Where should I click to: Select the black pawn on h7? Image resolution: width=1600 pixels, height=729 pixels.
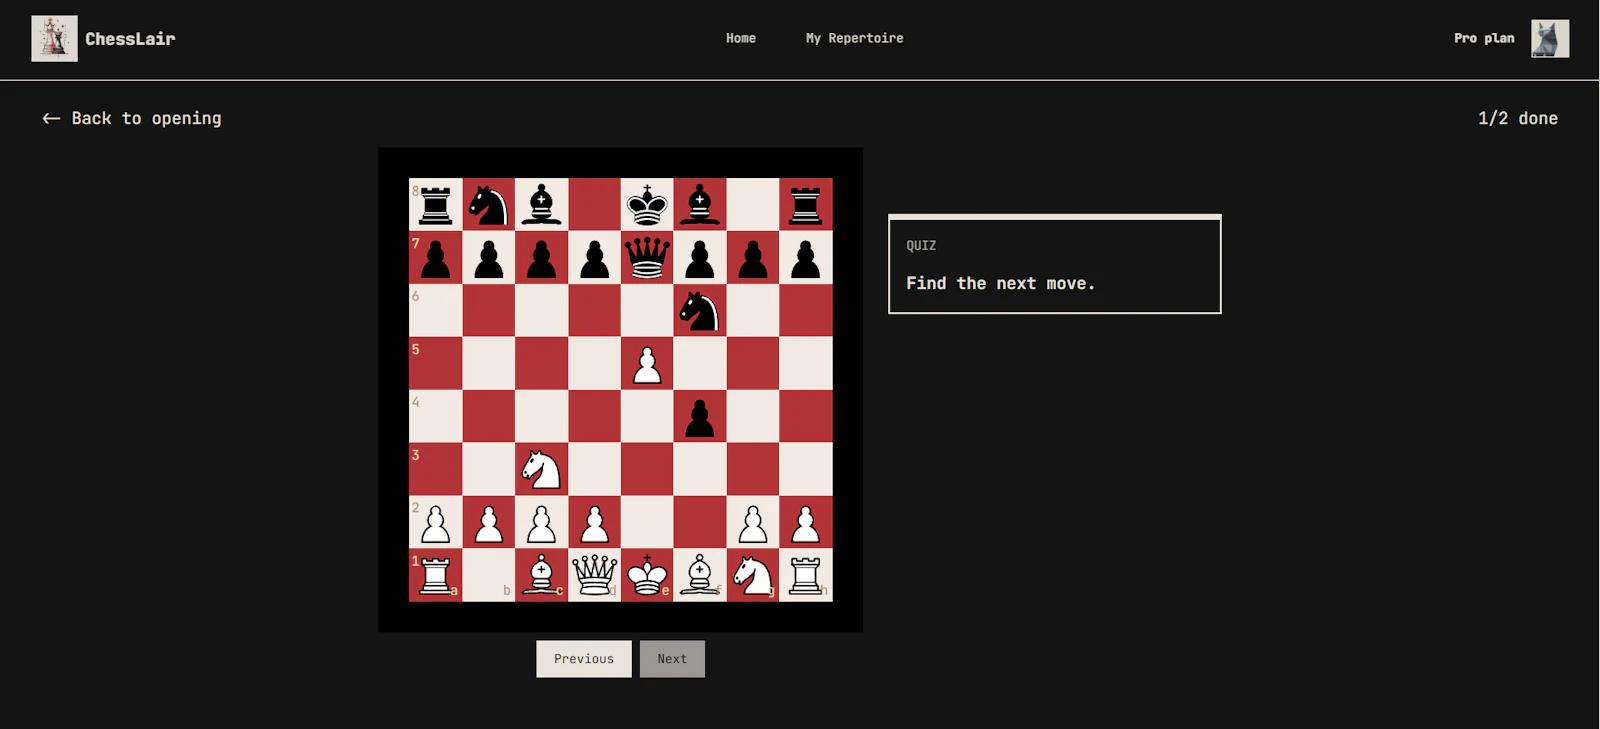point(806,258)
